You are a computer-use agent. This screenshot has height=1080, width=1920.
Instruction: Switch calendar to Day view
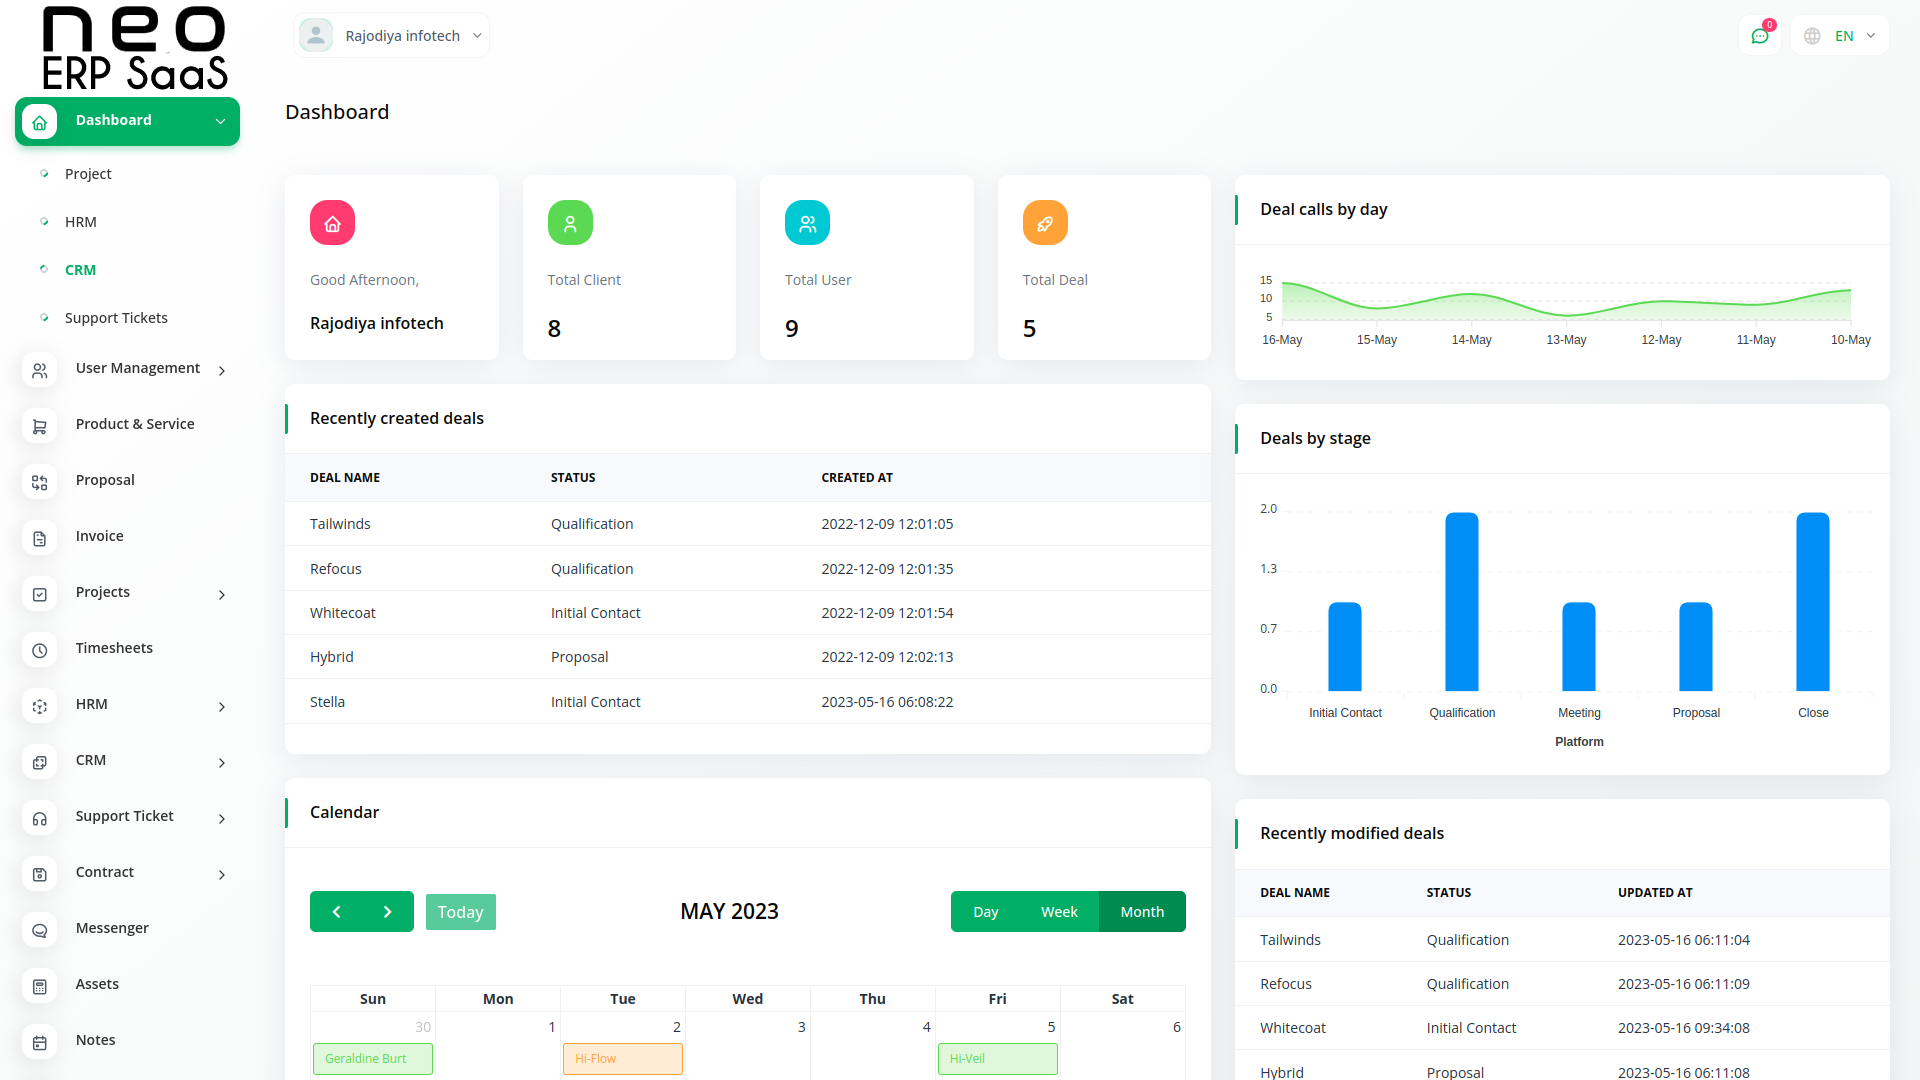pyautogui.click(x=985, y=912)
